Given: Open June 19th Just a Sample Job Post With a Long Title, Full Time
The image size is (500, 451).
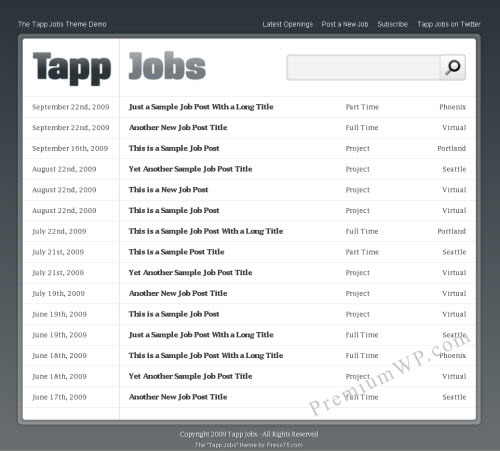Looking at the screenshot, I should click(201, 335).
